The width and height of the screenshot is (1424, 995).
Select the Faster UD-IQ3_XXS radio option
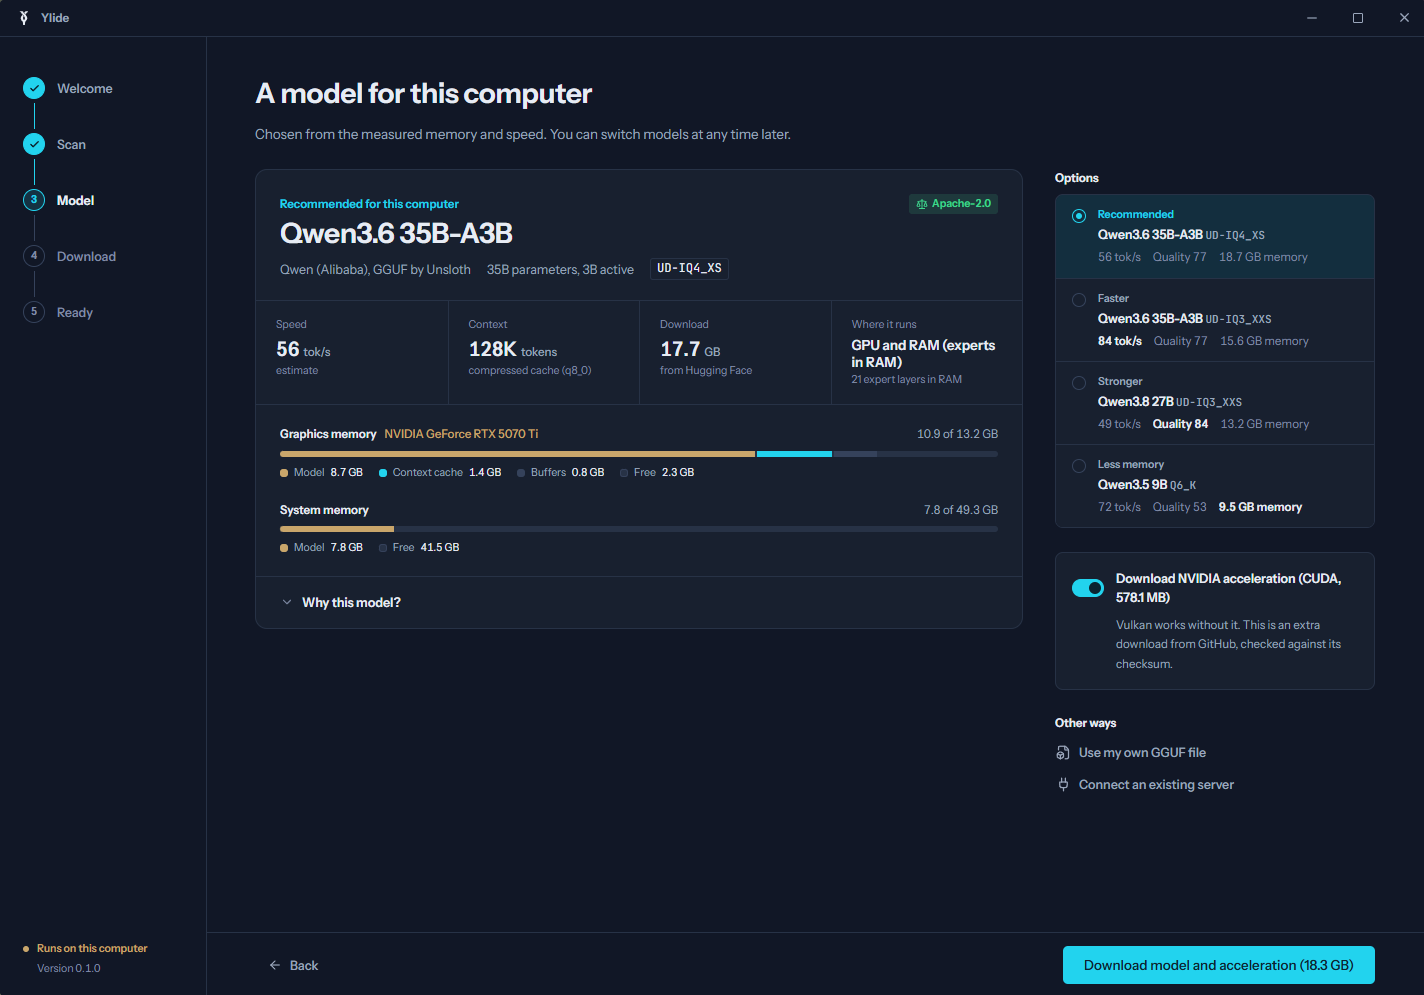pyautogui.click(x=1079, y=300)
